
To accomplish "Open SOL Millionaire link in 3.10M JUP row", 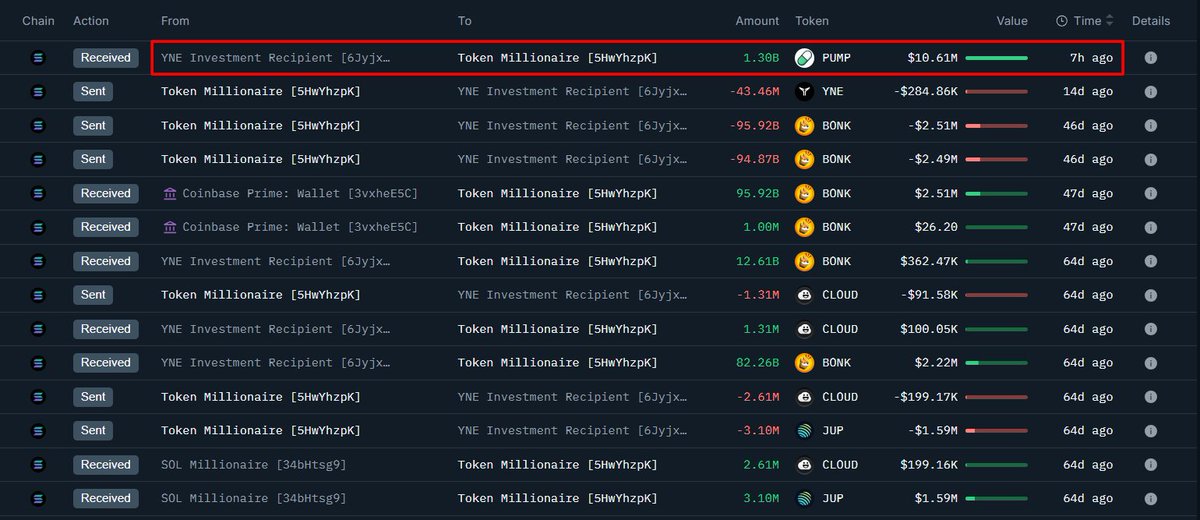I will (x=254, y=498).
